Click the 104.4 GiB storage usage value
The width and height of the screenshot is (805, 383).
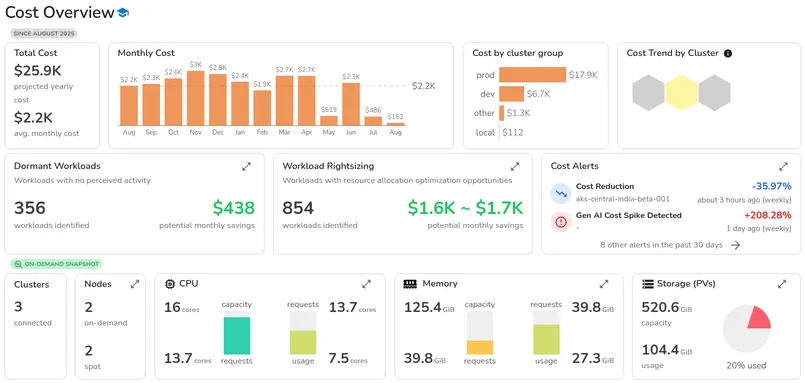point(667,350)
